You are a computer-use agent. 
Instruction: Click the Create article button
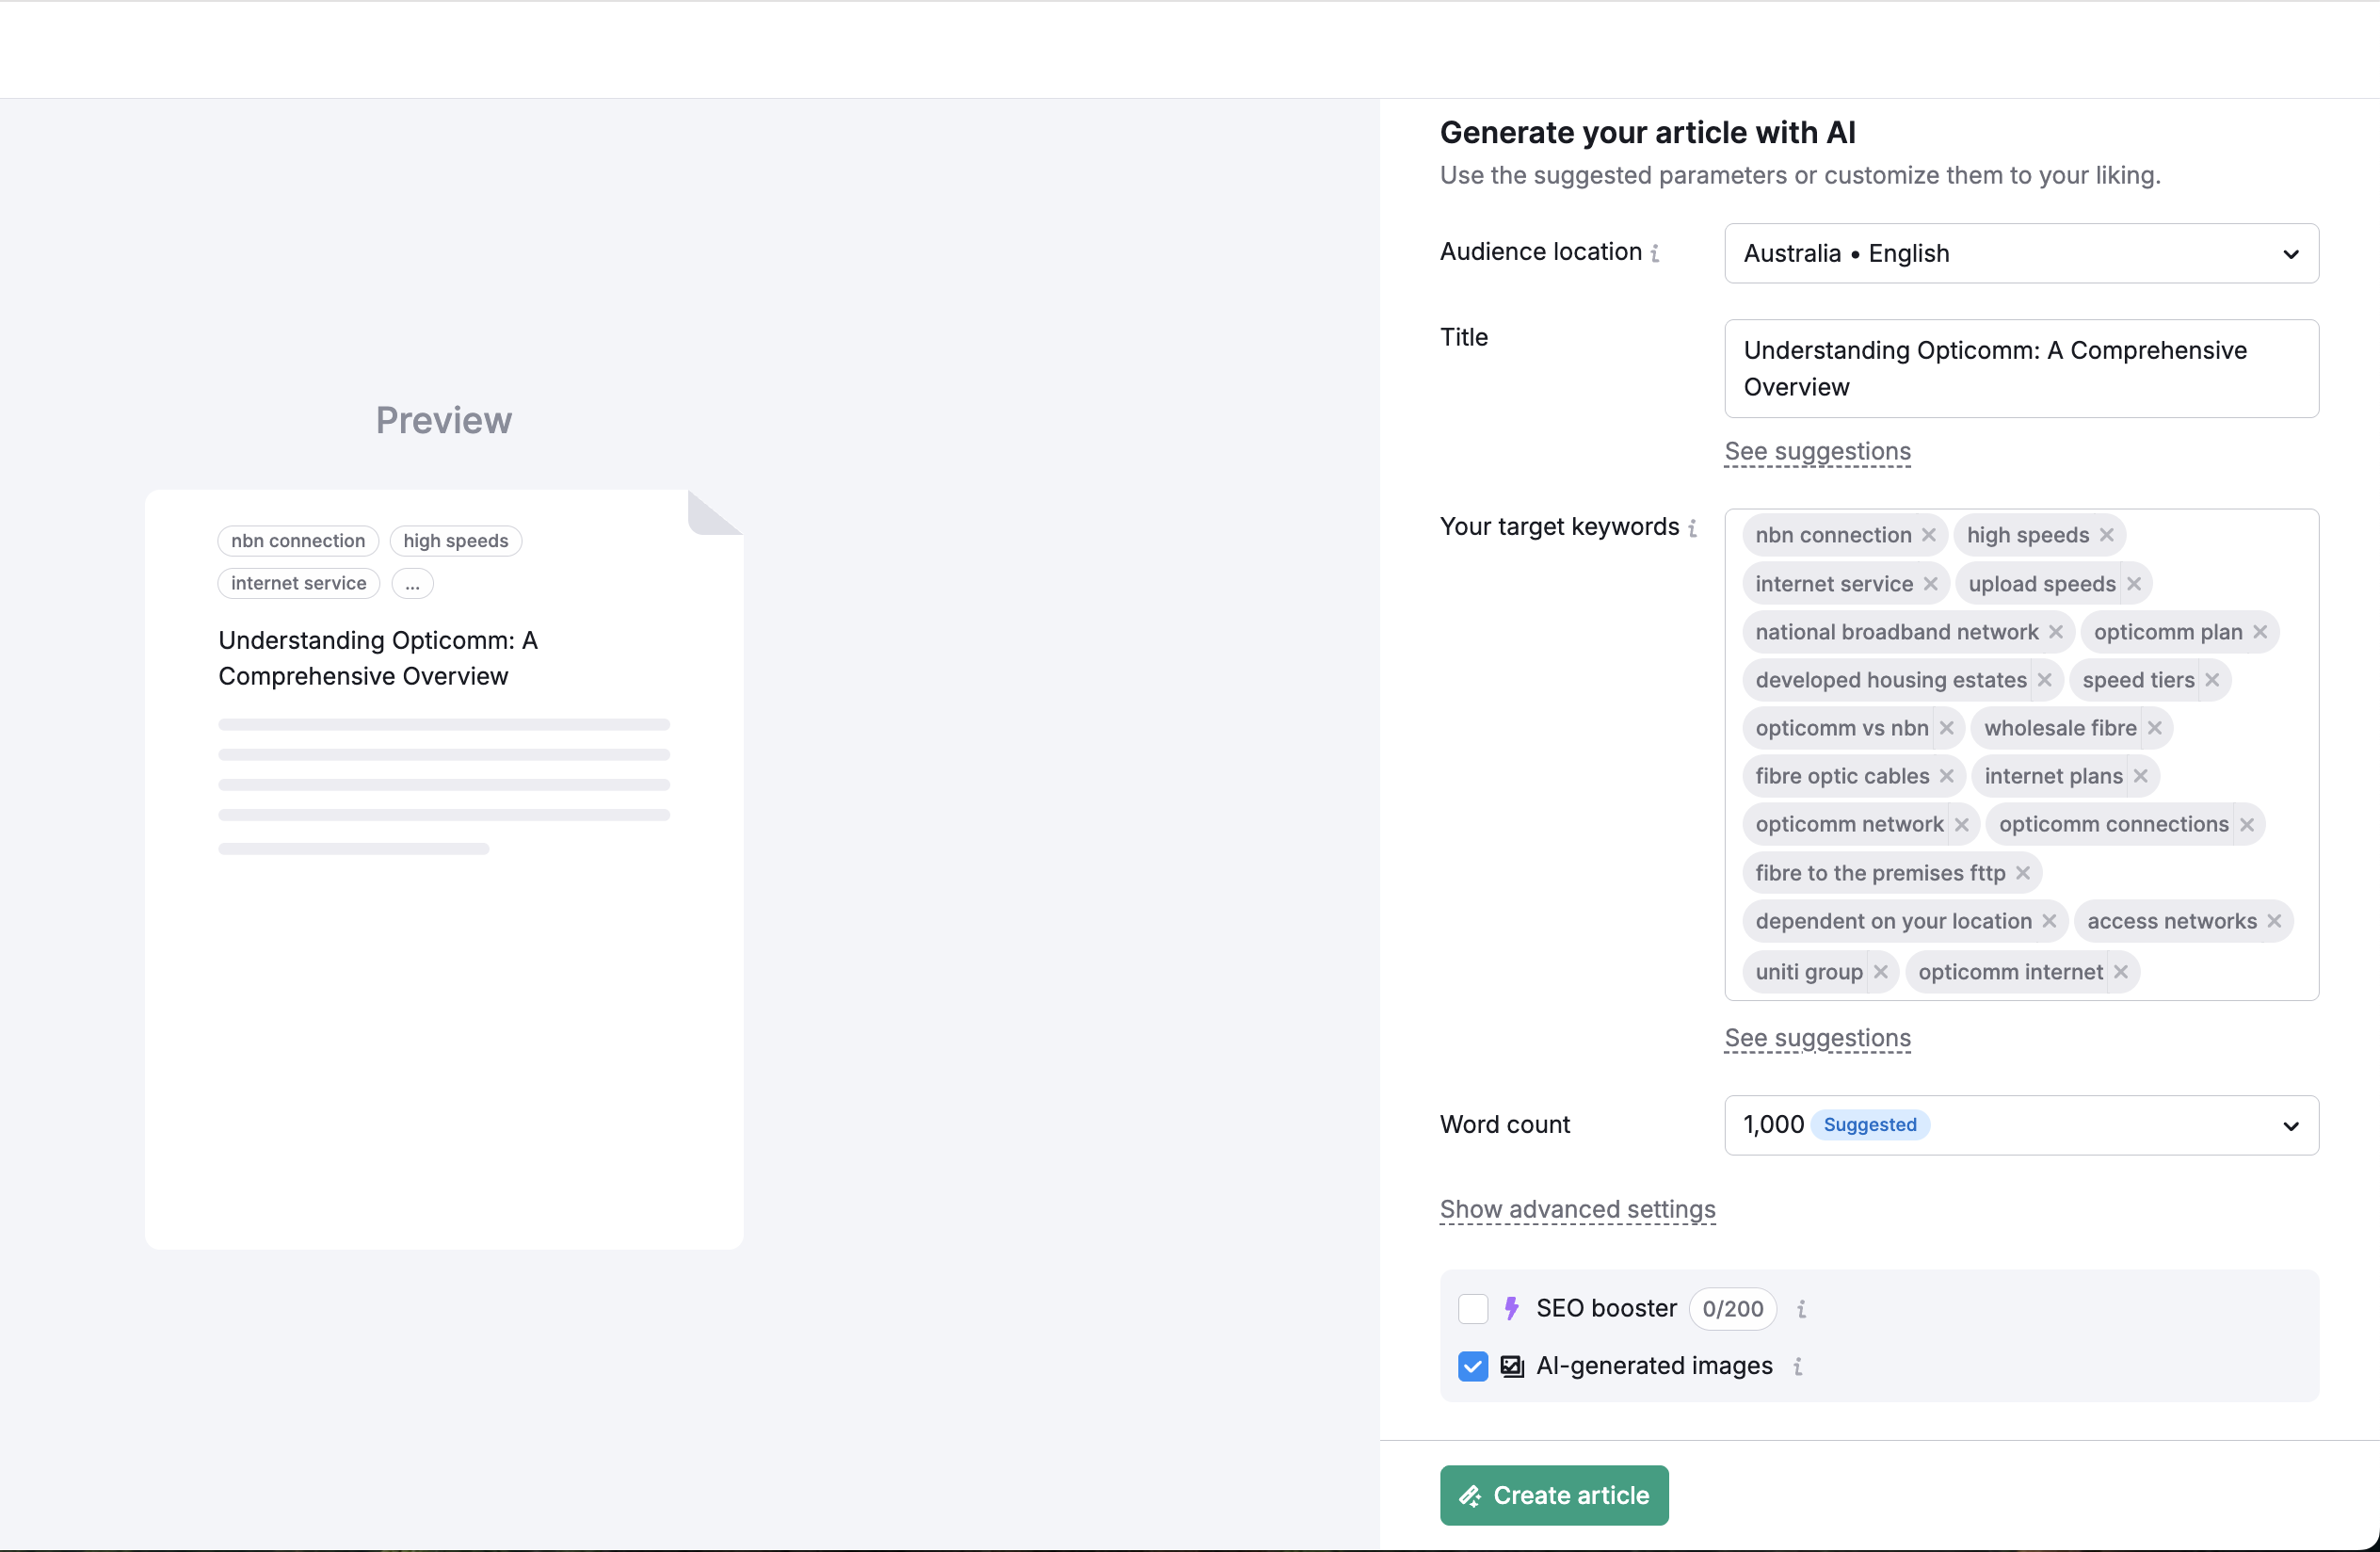[1554, 1495]
